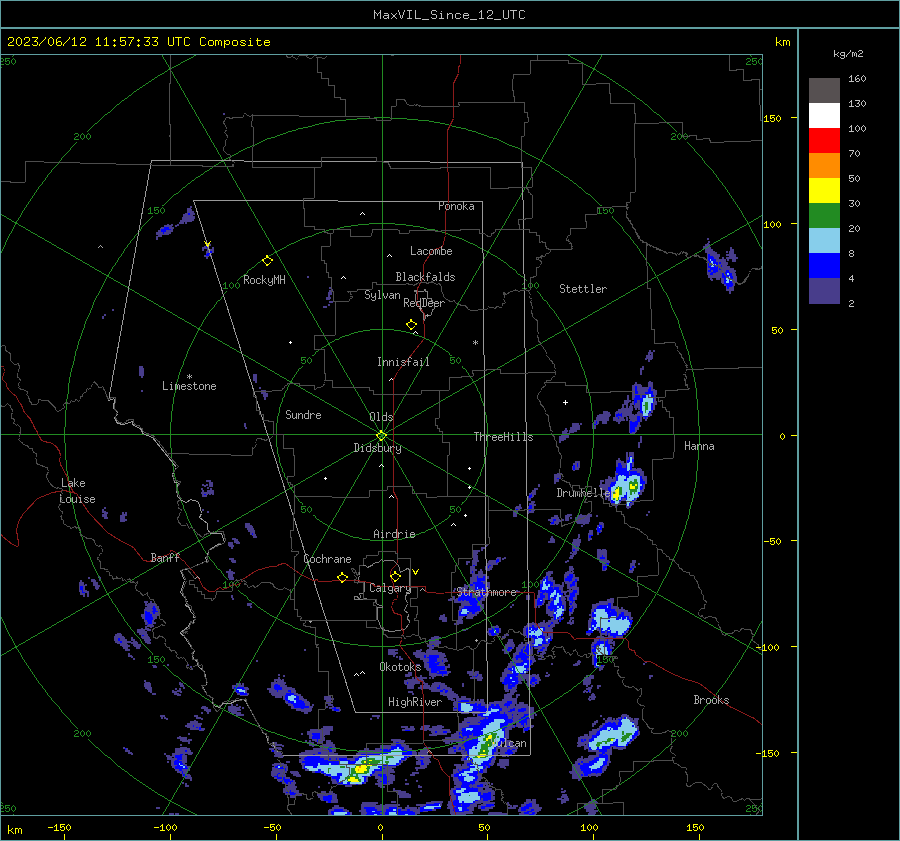Click the MaxVIL_Since_12_UTC title text

(449, 15)
